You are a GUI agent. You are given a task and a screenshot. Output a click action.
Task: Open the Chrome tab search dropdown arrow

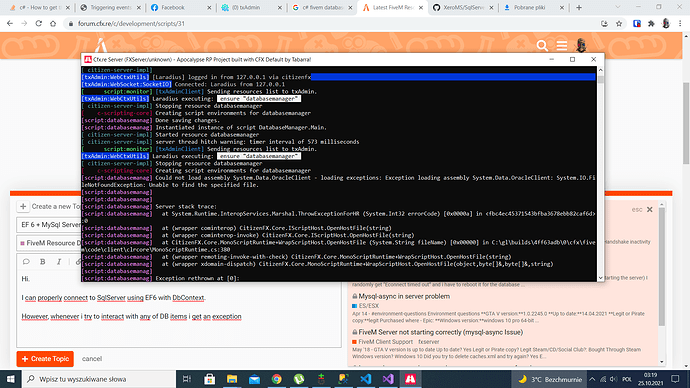tap(618, 7)
